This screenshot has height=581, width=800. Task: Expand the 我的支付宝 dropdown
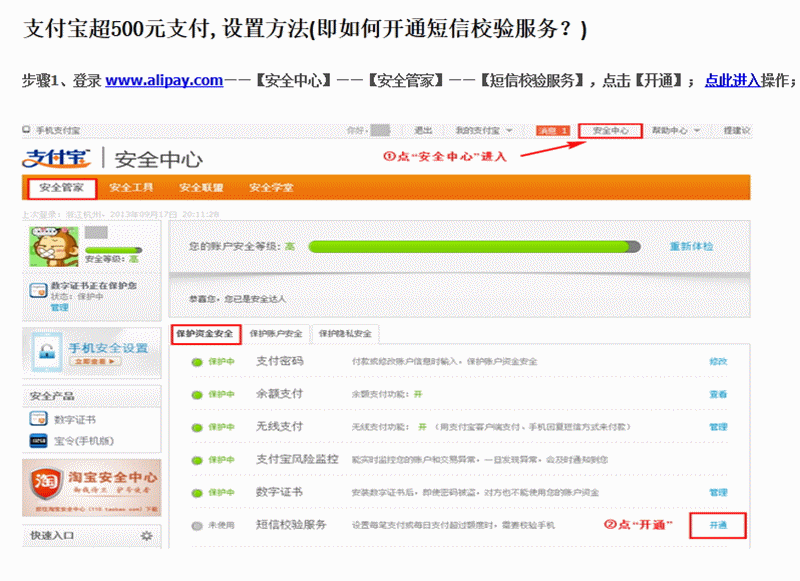pyautogui.click(x=483, y=131)
